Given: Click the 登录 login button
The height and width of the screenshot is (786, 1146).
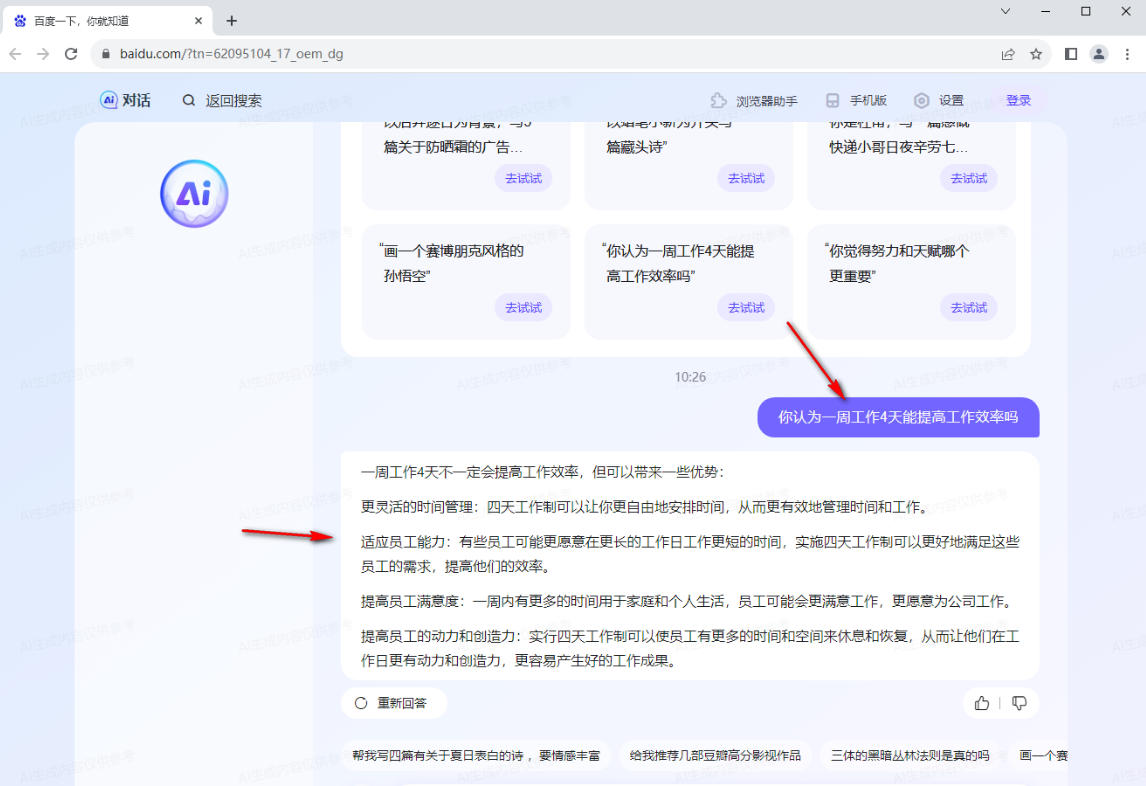Looking at the screenshot, I should click(1018, 100).
